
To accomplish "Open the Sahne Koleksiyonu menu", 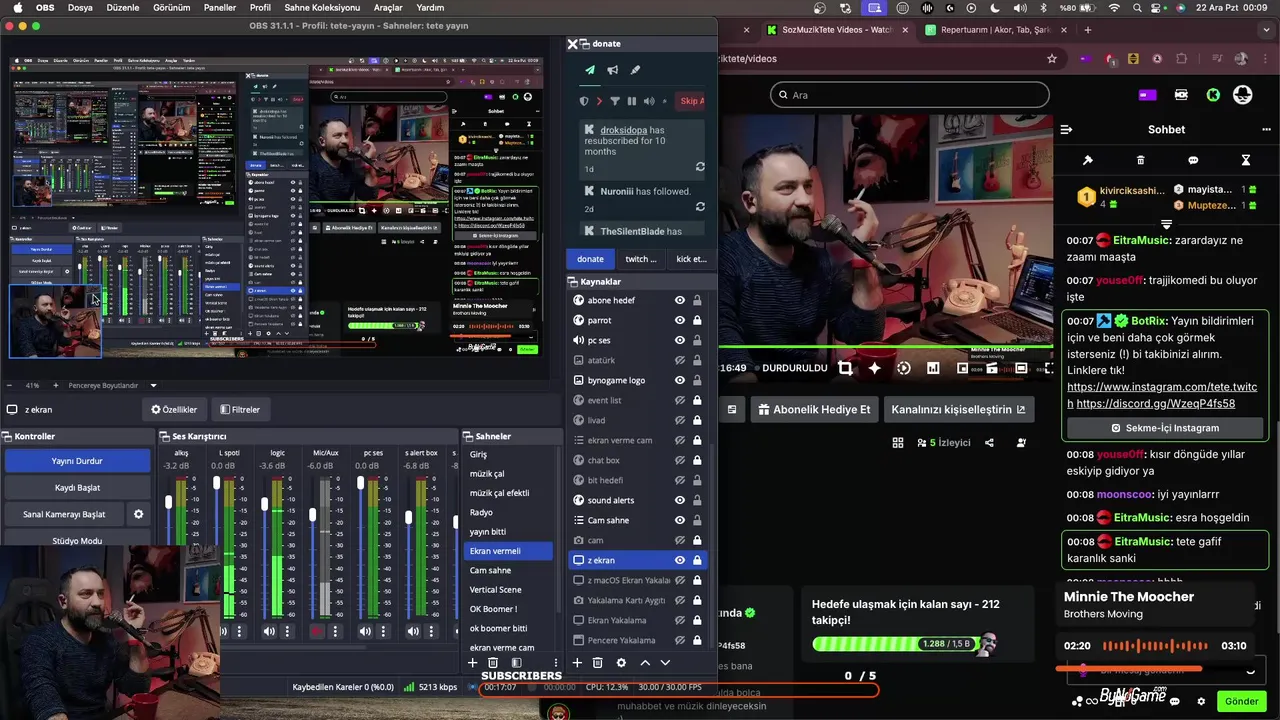I will (322, 7).
